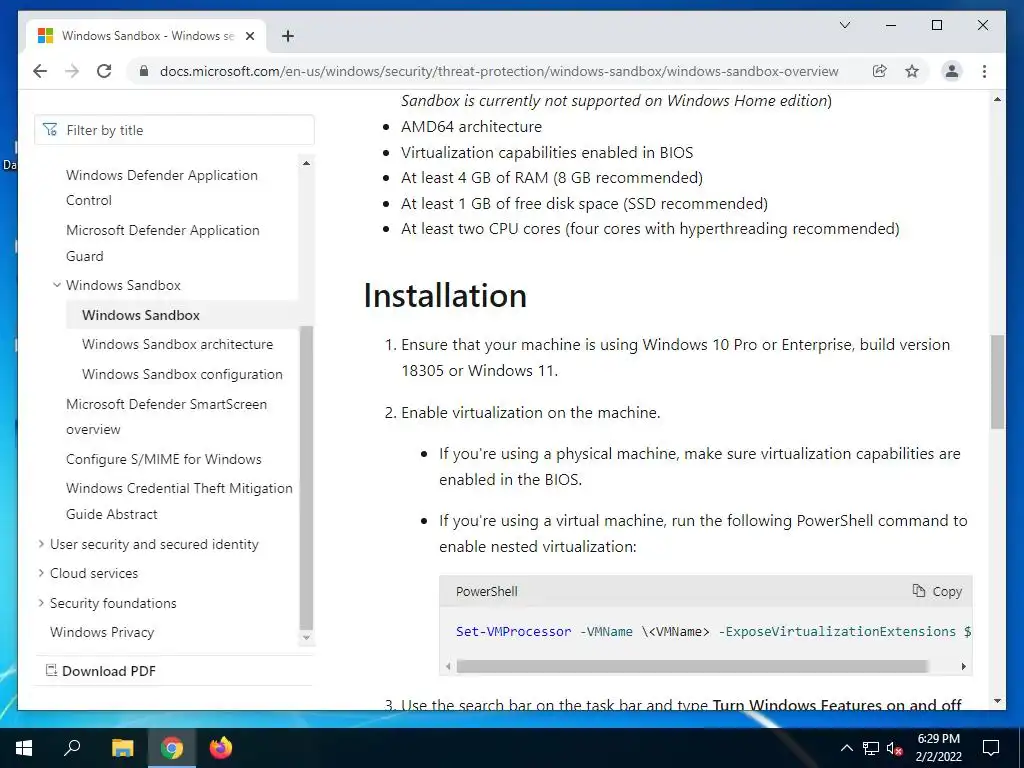Open Microsoft Defender Application Guard
The height and width of the screenshot is (768, 1024).
(x=163, y=243)
